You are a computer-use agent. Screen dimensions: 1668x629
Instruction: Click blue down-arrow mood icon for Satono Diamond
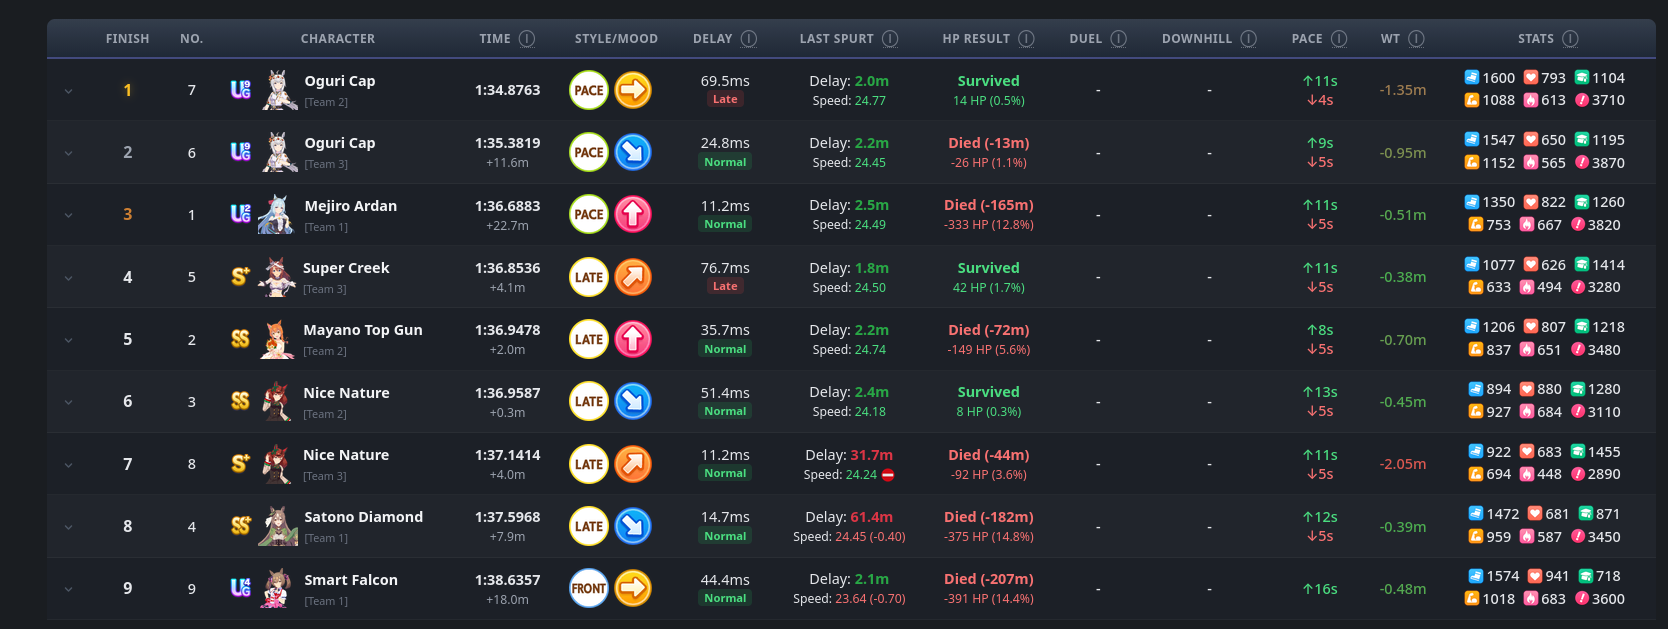click(633, 526)
